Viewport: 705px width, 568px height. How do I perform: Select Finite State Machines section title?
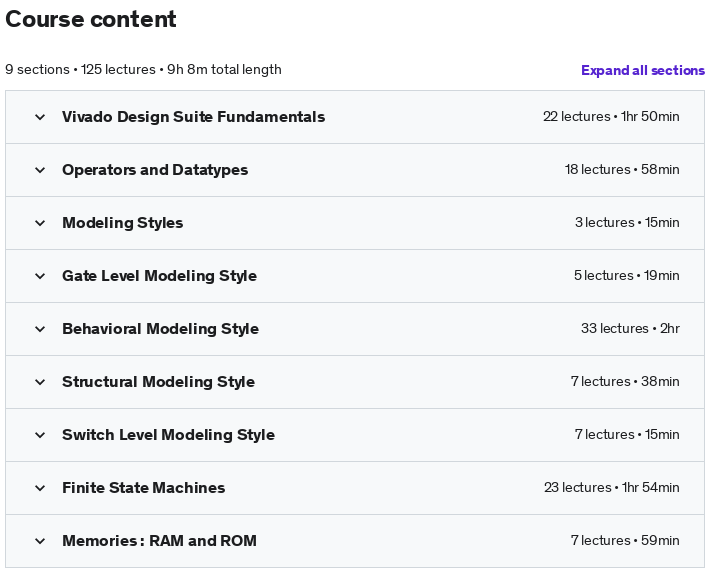tap(143, 488)
